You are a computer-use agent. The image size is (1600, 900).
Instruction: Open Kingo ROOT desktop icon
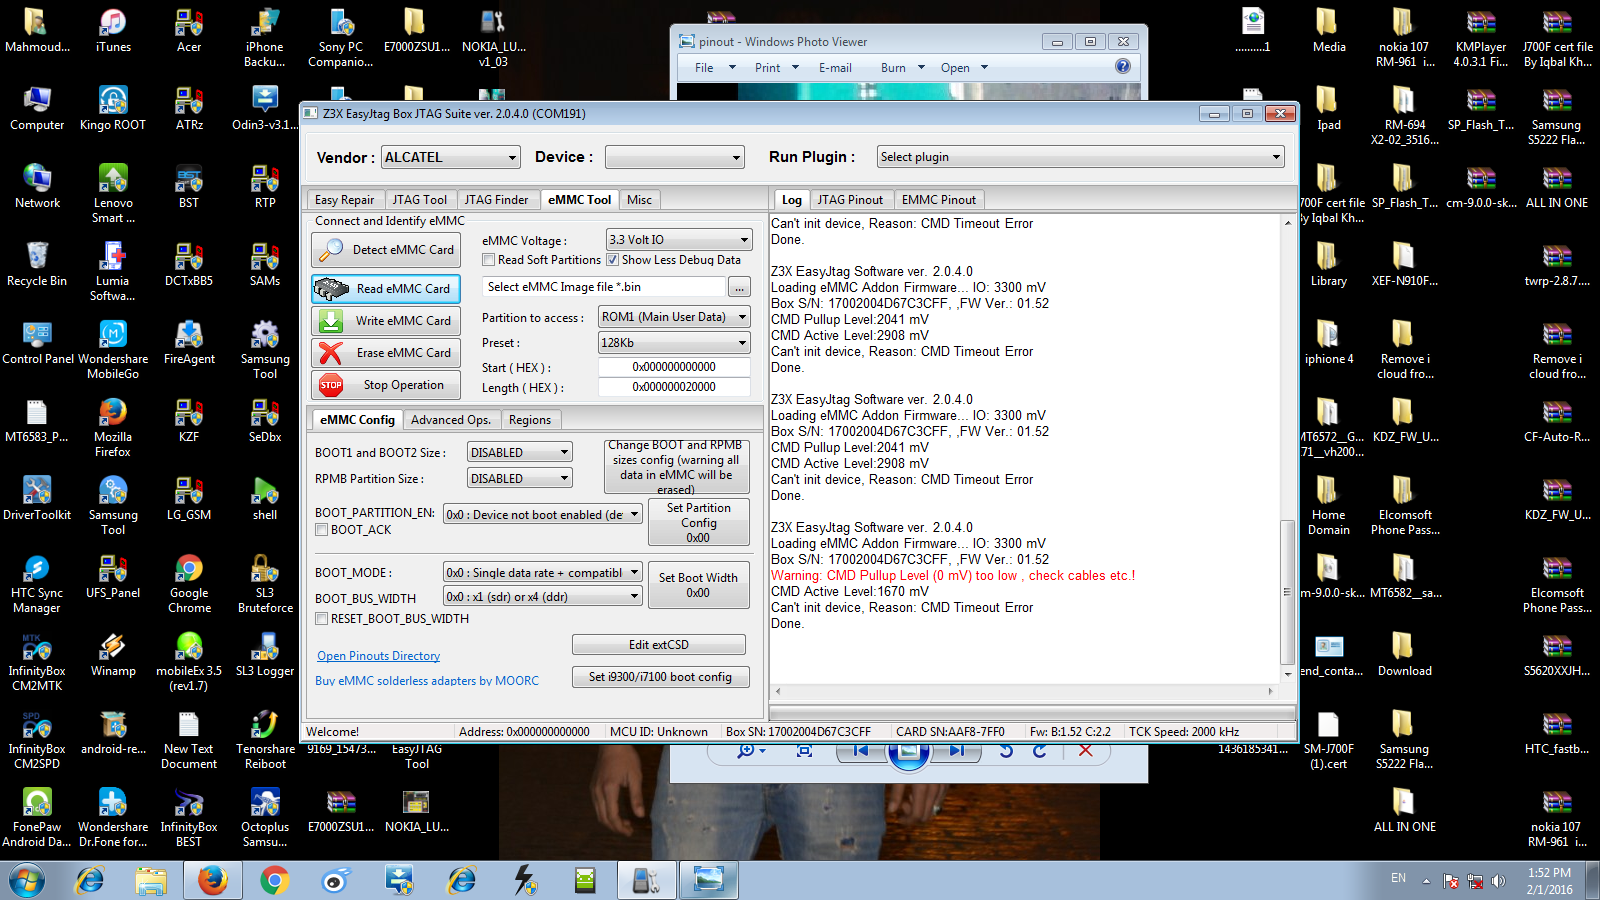[113, 109]
